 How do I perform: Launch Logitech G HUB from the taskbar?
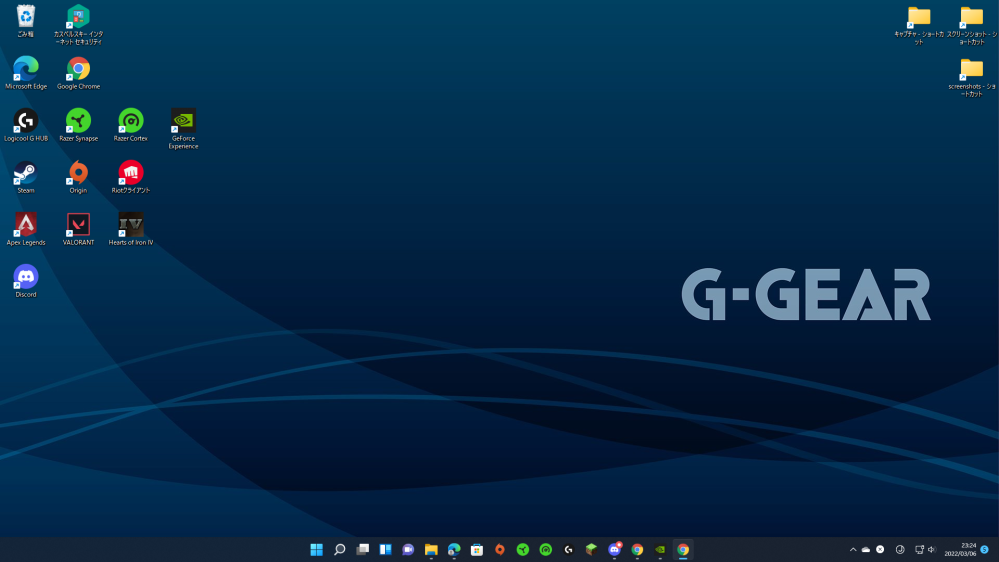click(x=568, y=549)
